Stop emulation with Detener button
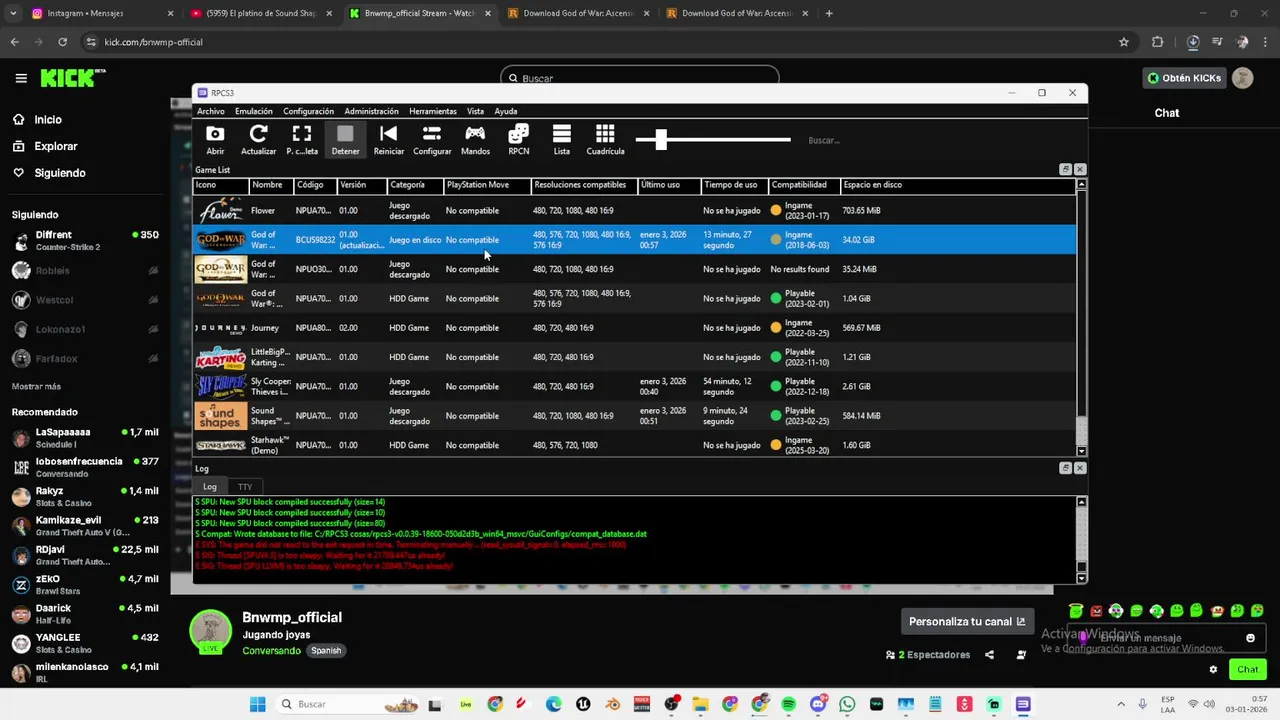This screenshot has width=1280, height=720. [345, 140]
